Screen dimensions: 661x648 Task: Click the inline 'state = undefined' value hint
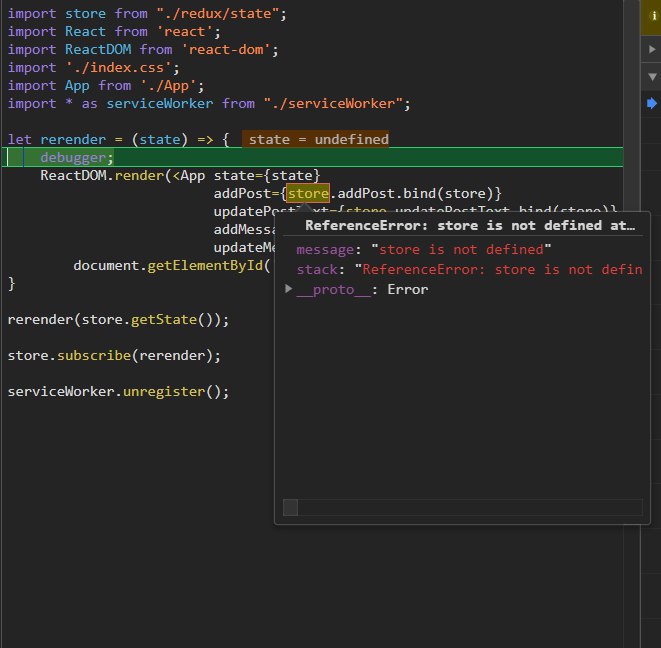click(x=317, y=140)
